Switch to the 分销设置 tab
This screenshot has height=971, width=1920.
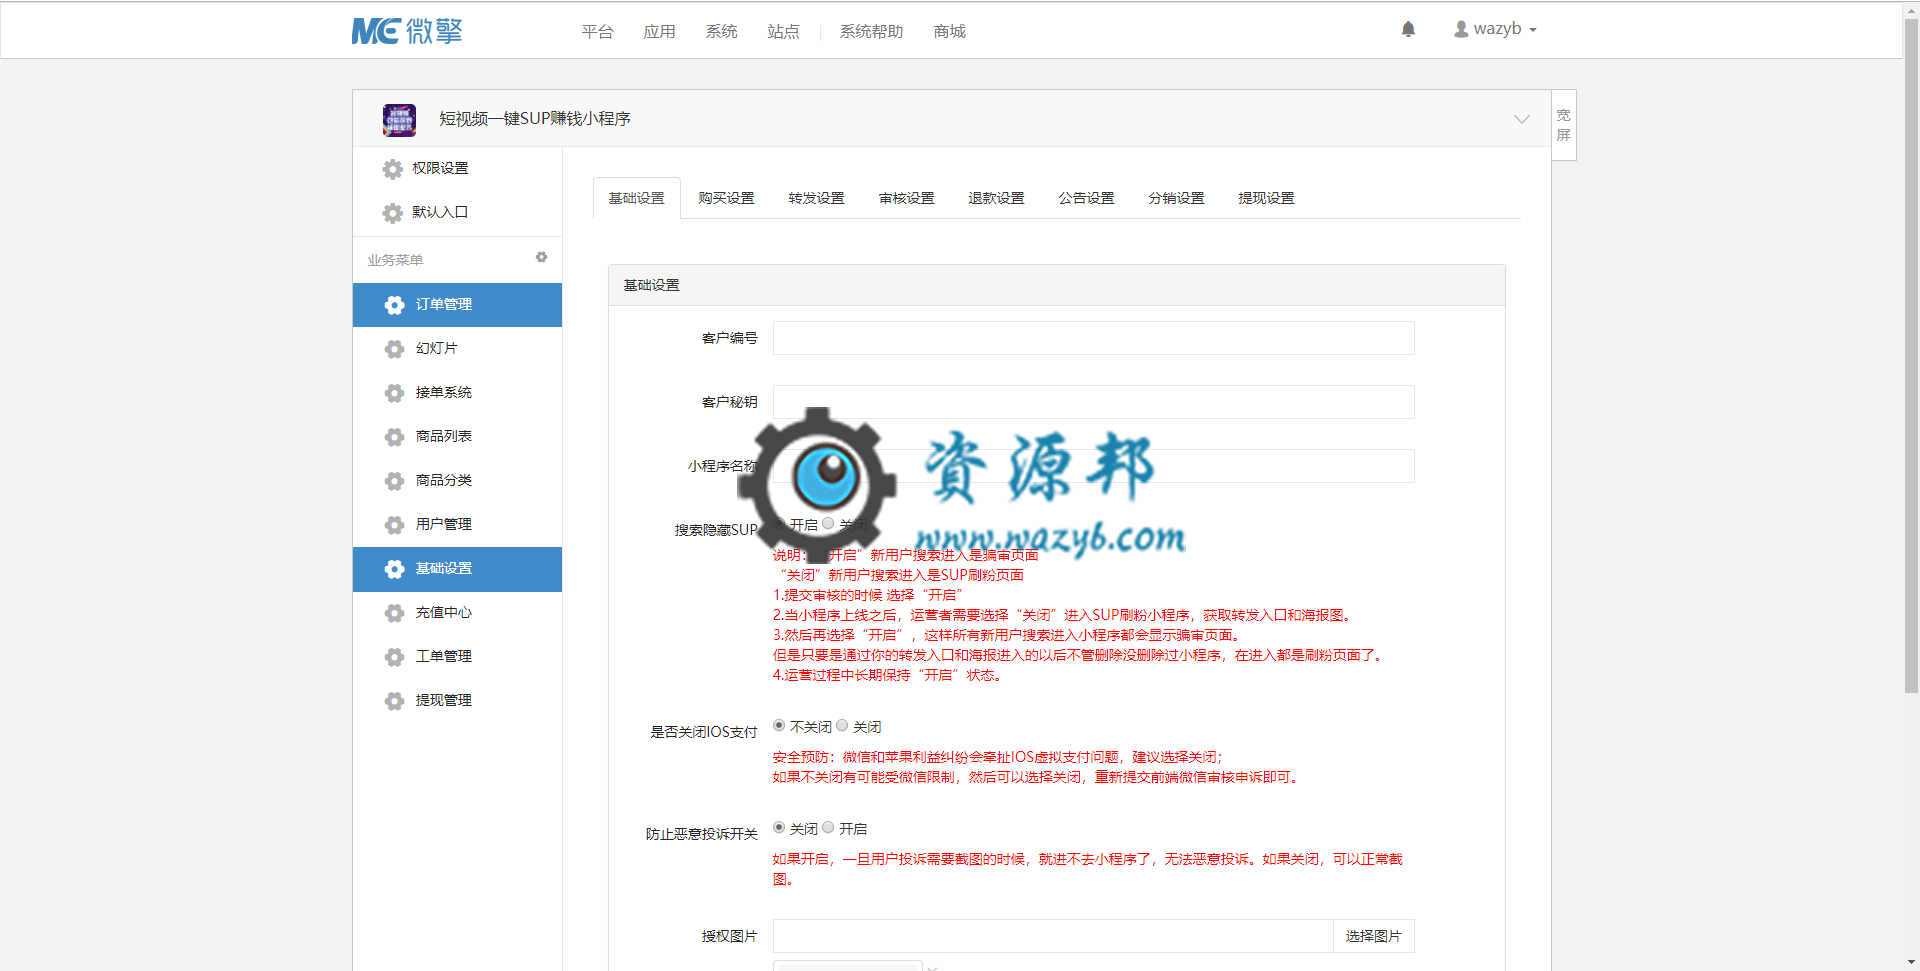click(x=1177, y=198)
